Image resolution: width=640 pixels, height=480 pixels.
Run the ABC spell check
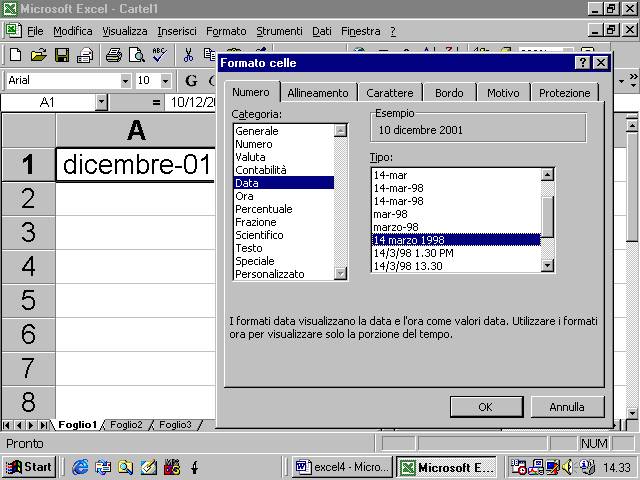point(159,55)
